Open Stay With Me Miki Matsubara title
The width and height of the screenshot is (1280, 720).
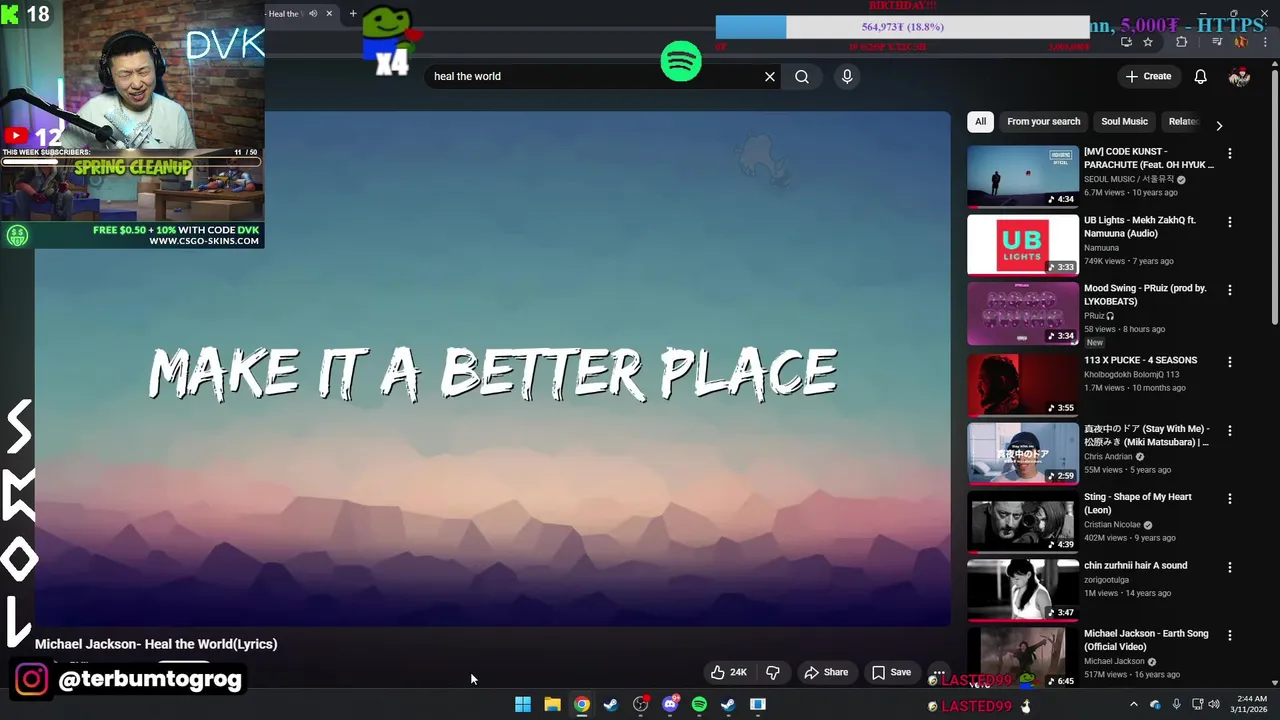click(x=1146, y=435)
